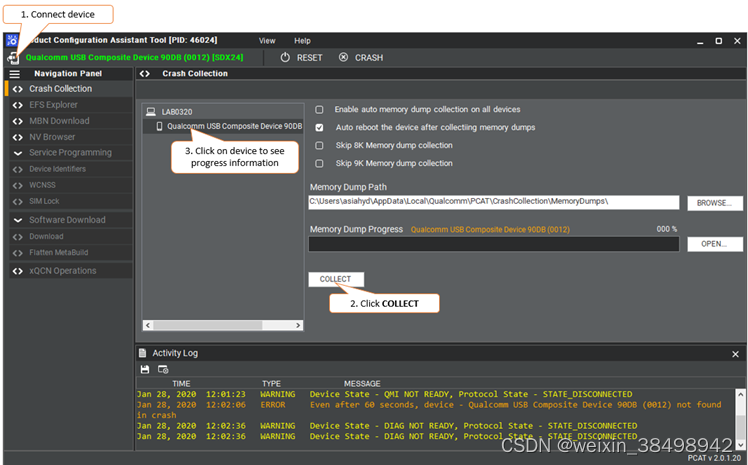The width and height of the screenshot is (748, 465).
Task: Click the OPEN button
Action: [715, 244]
